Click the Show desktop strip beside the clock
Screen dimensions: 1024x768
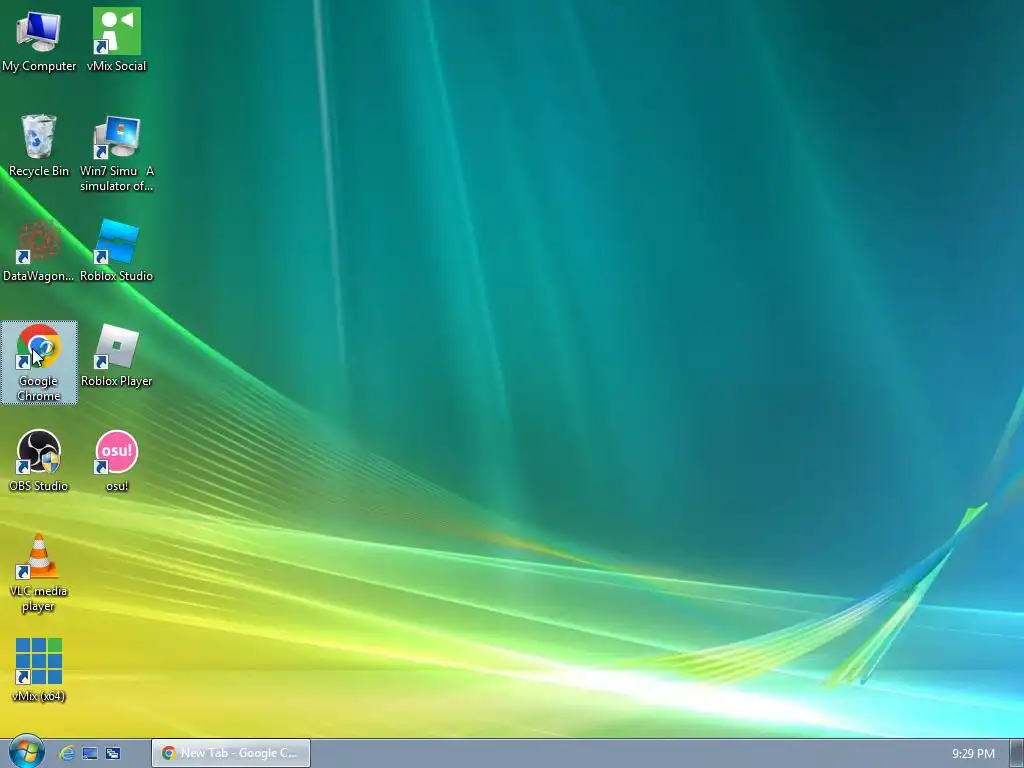point(1017,754)
